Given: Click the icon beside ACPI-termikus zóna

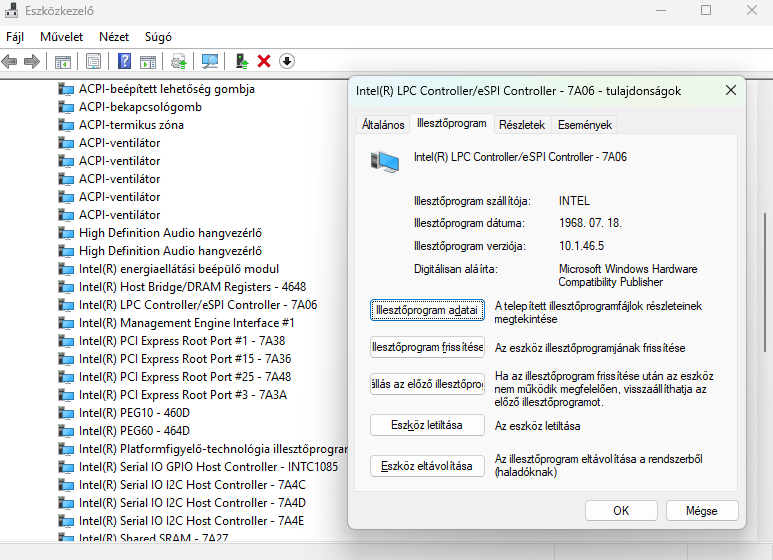Looking at the screenshot, I should [x=66, y=125].
